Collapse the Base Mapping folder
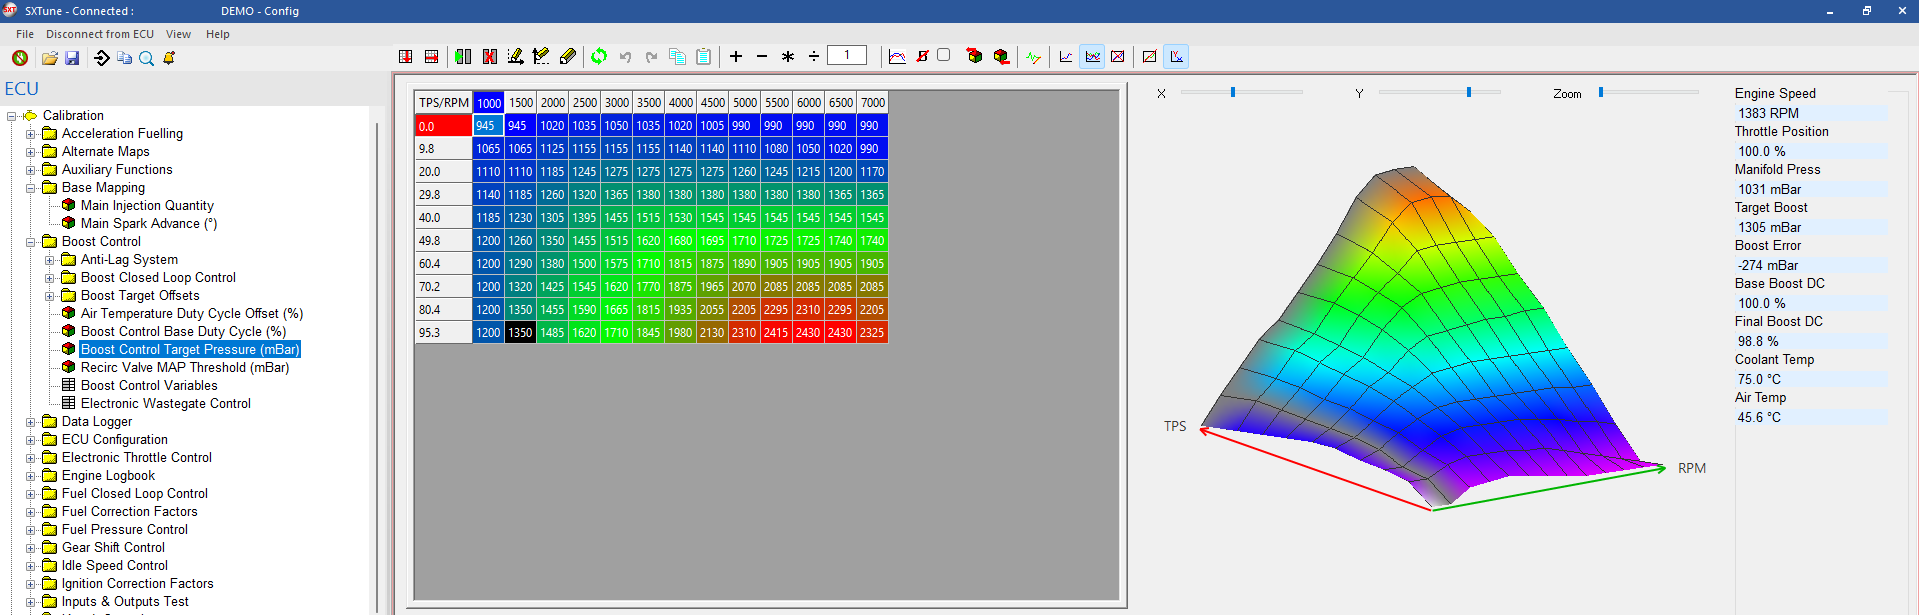Screen dimensions: 1919x615 31,188
